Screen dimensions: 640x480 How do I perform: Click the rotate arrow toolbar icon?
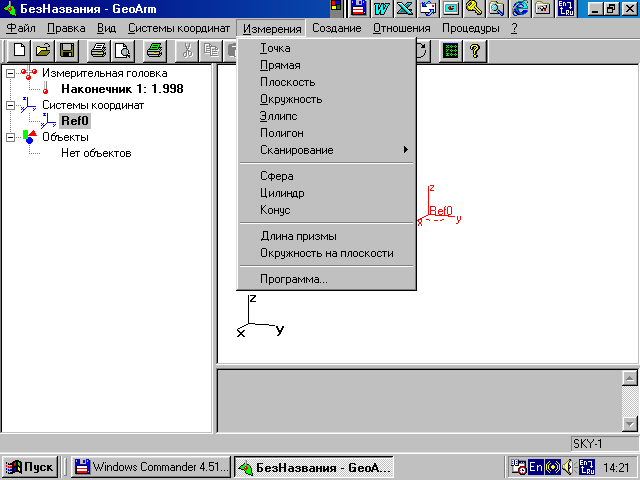pos(422,51)
